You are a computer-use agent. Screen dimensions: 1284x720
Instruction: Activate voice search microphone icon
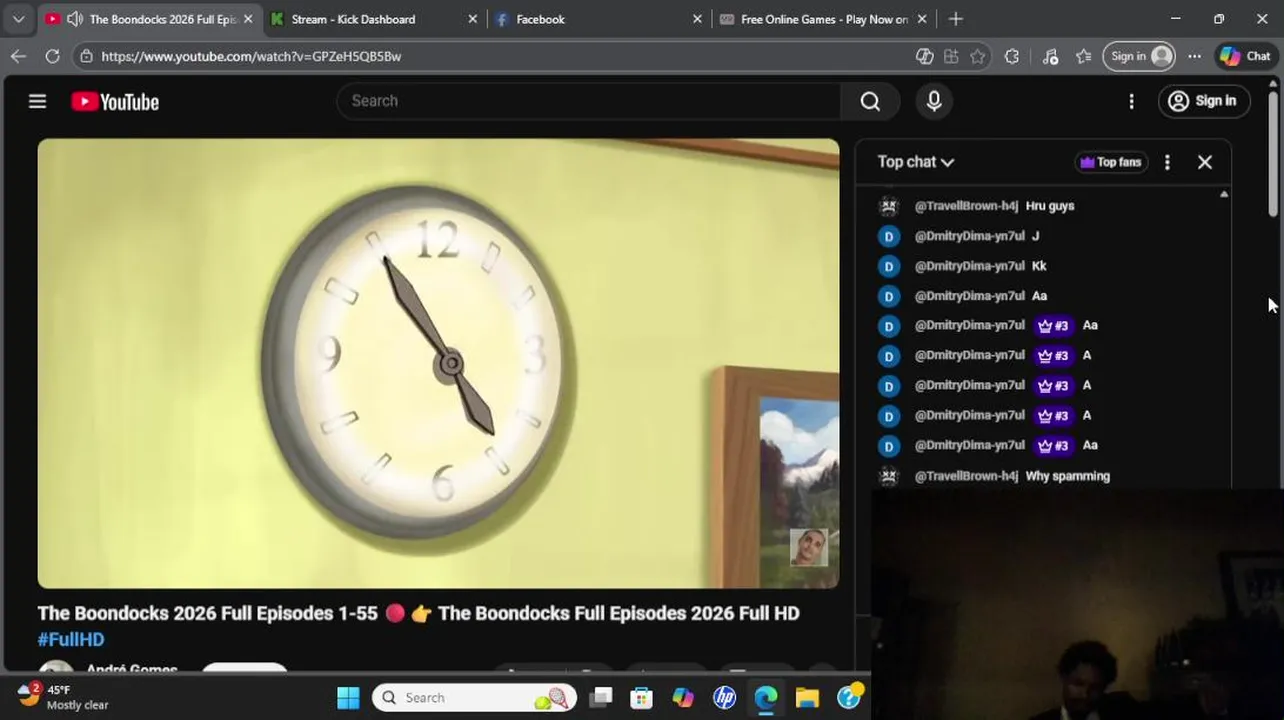934,101
